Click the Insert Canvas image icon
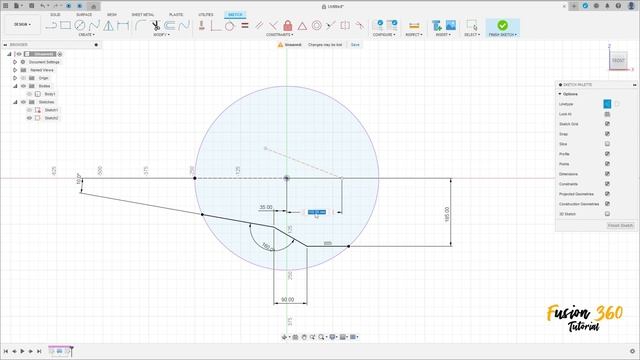The height and width of the screenshot is (360, 640). (x=451, y=25)
